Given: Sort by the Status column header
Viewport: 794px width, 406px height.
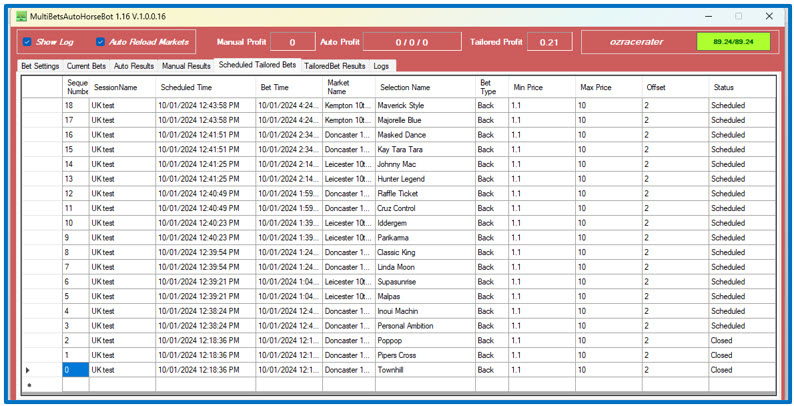Looking at the screenshot, I should 742,87.
